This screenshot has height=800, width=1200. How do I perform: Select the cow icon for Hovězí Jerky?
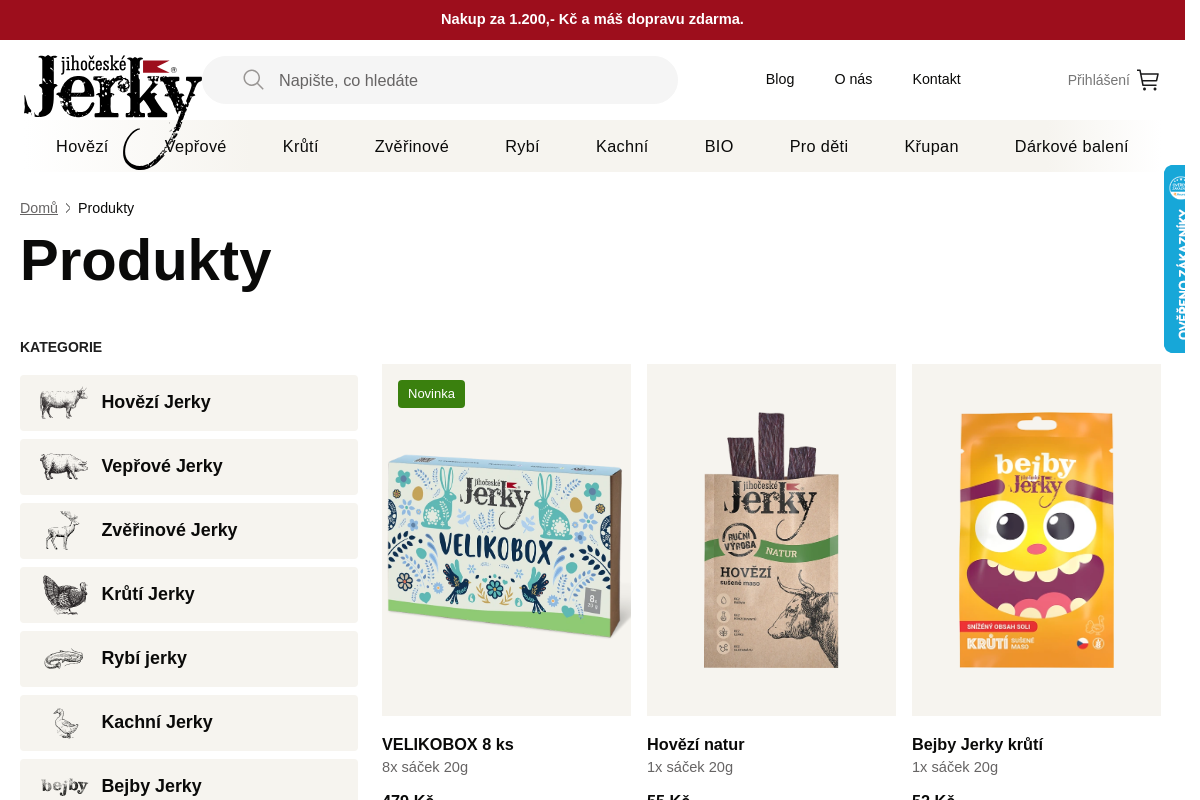63,403
